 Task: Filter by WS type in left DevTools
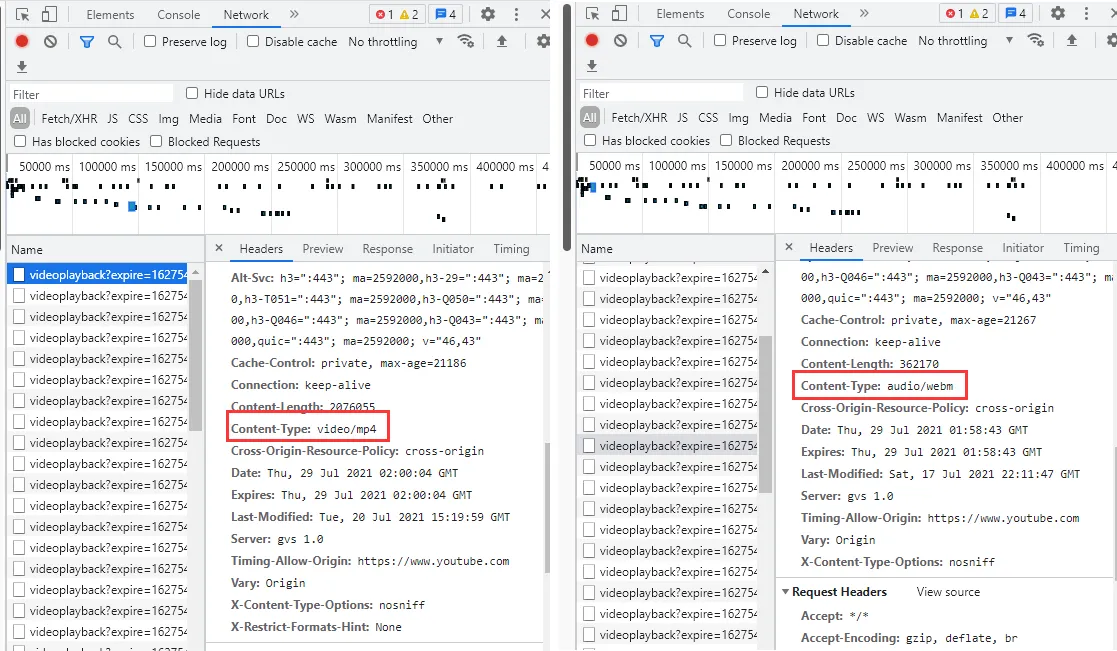306,119
